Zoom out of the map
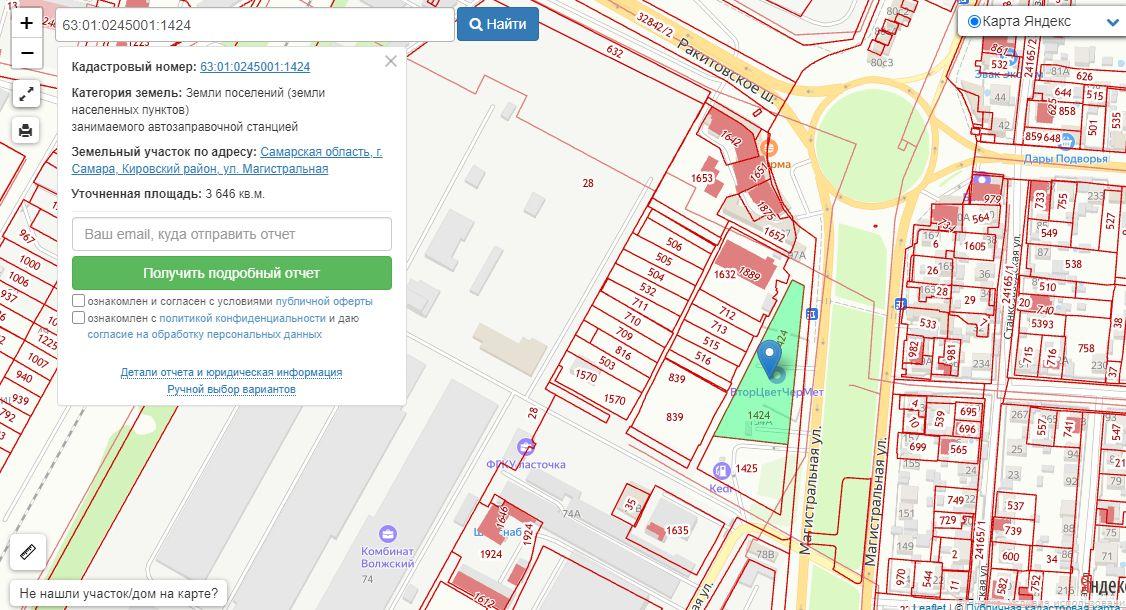The image size is (1126, 610). 26,53
